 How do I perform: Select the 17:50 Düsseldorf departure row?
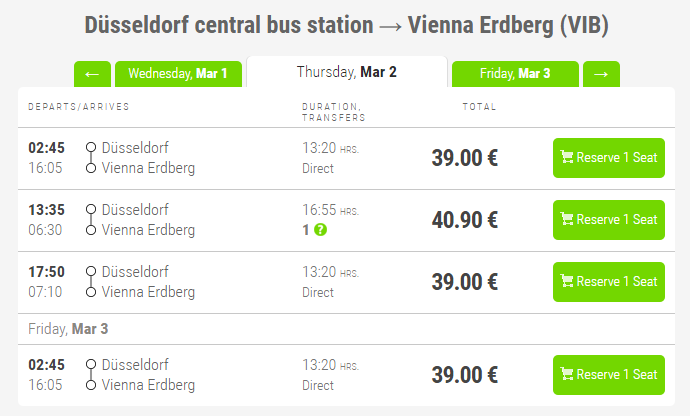coord(135,272)
